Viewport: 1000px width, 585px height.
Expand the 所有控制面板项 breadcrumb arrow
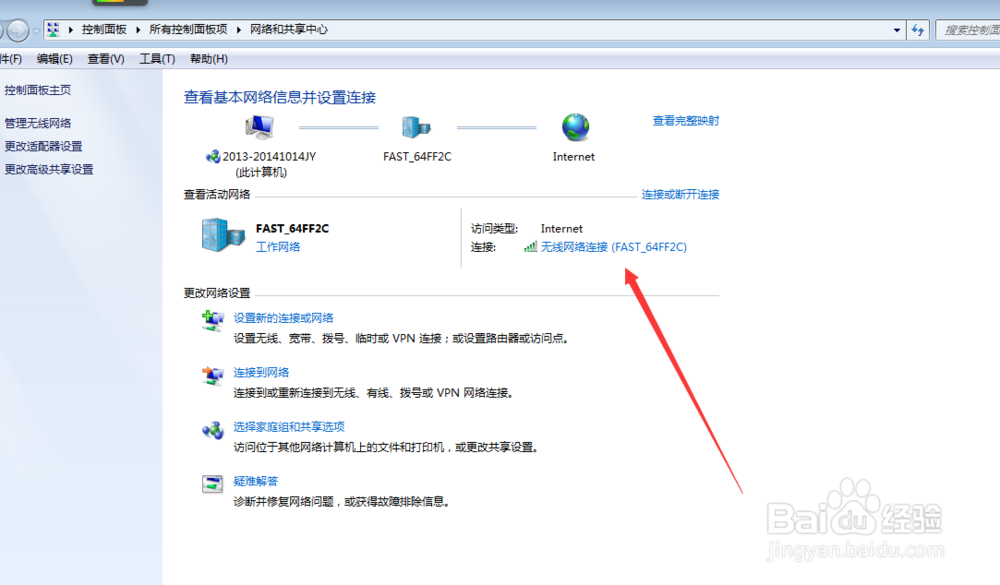click(239, 30)
